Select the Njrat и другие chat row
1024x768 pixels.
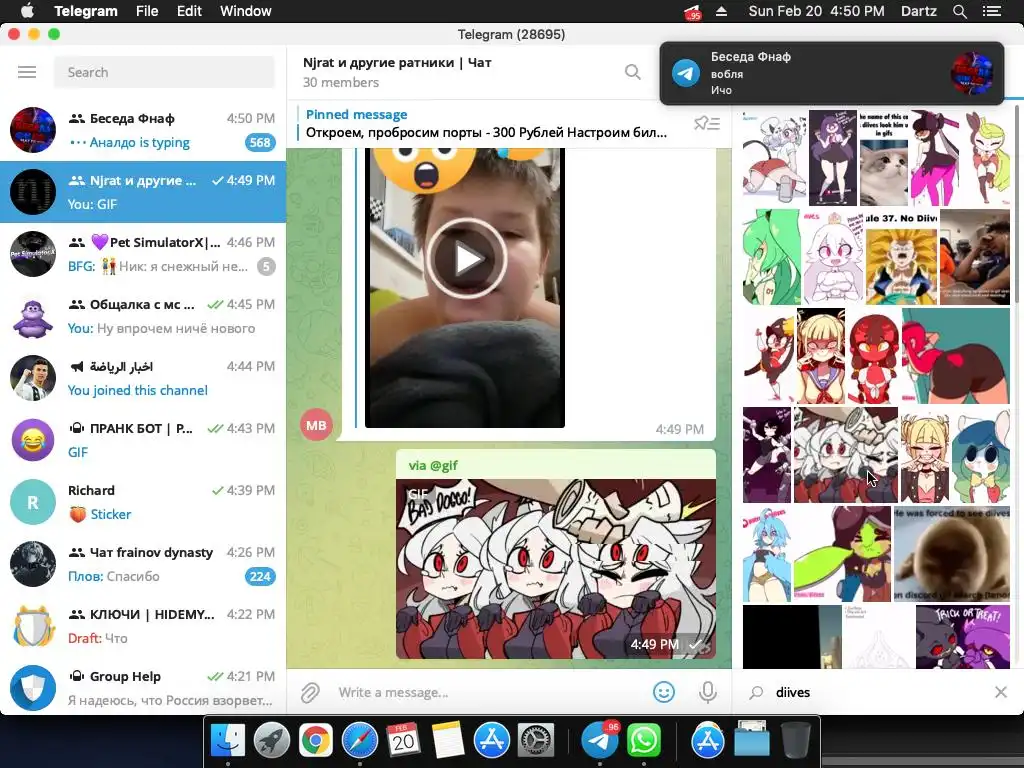pyautogui.click(x=143, y=192)
